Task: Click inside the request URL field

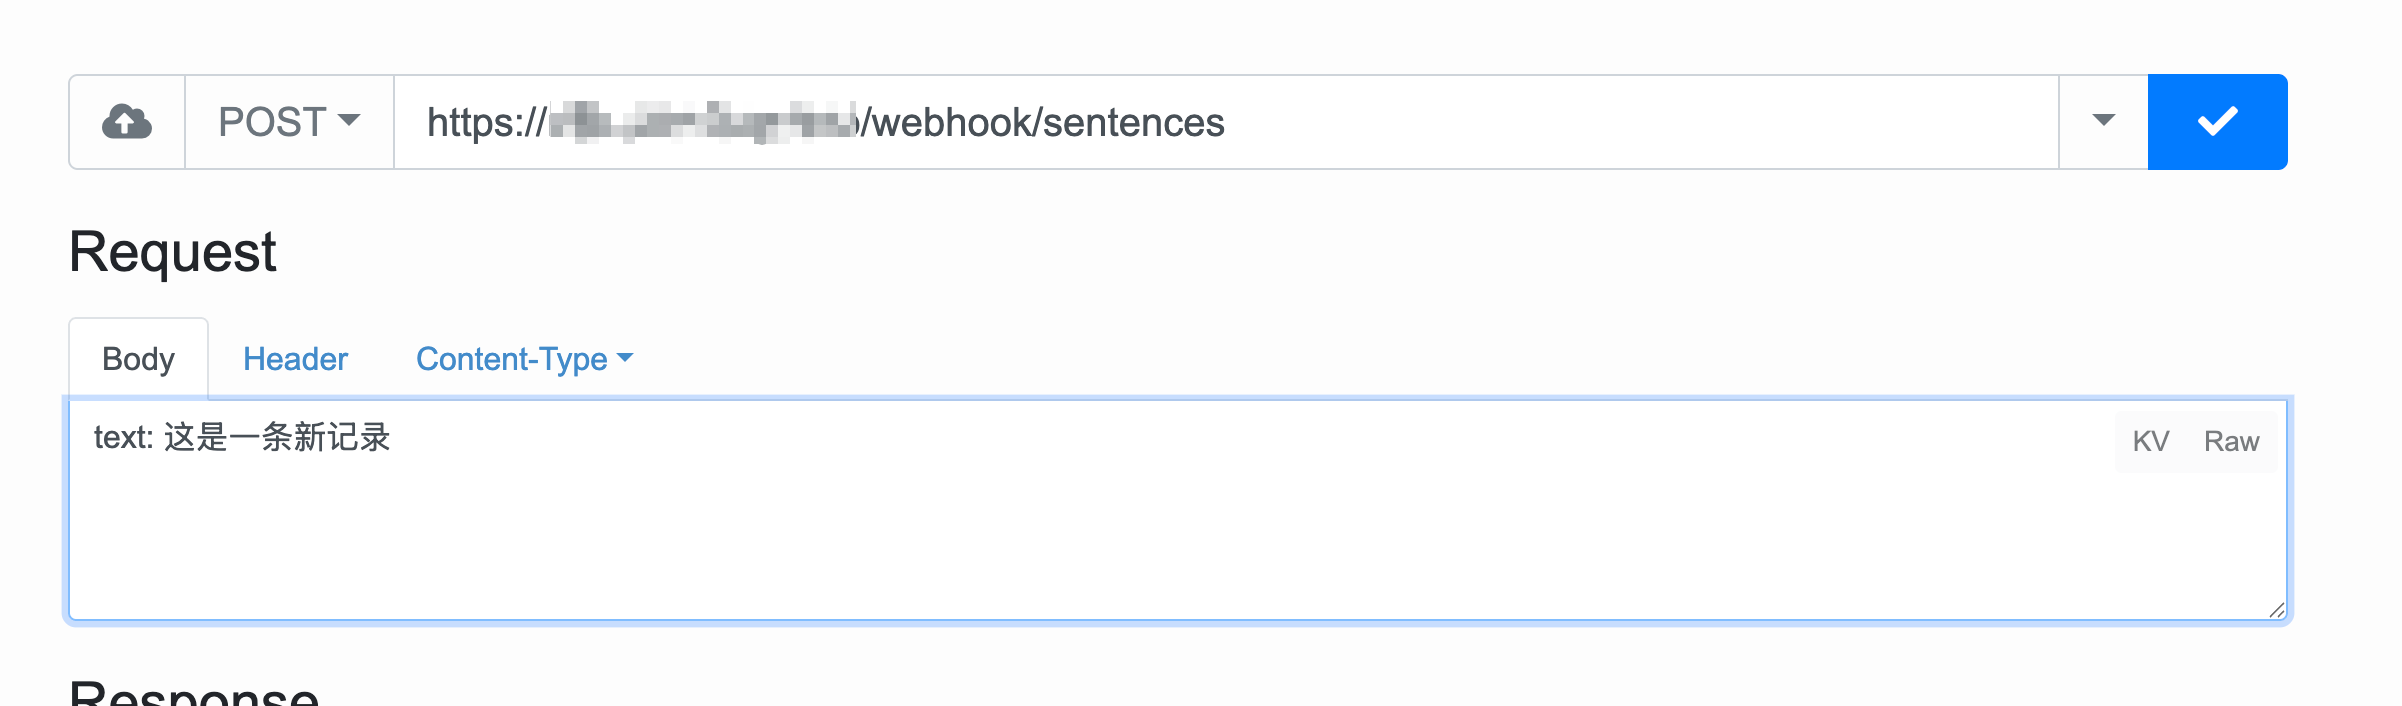Action: 1600,122
